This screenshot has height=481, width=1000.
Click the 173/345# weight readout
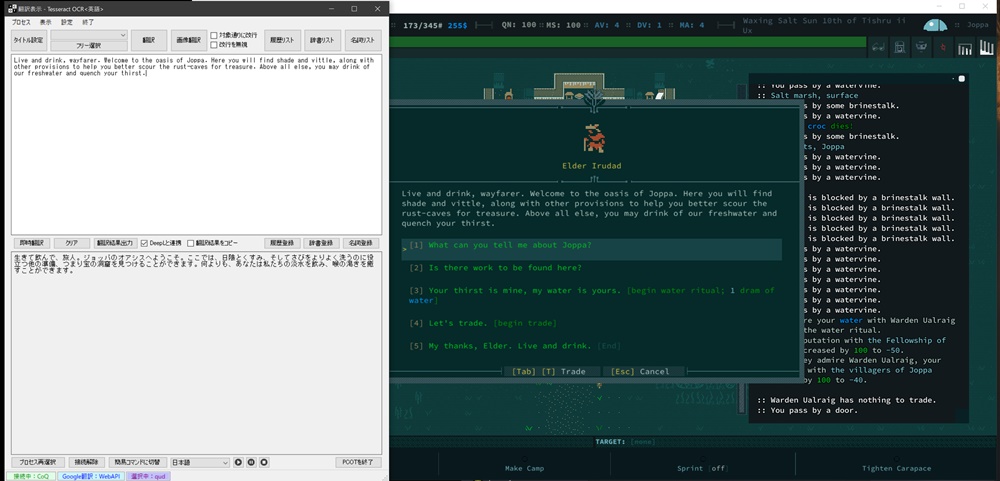tap(421, 26)
